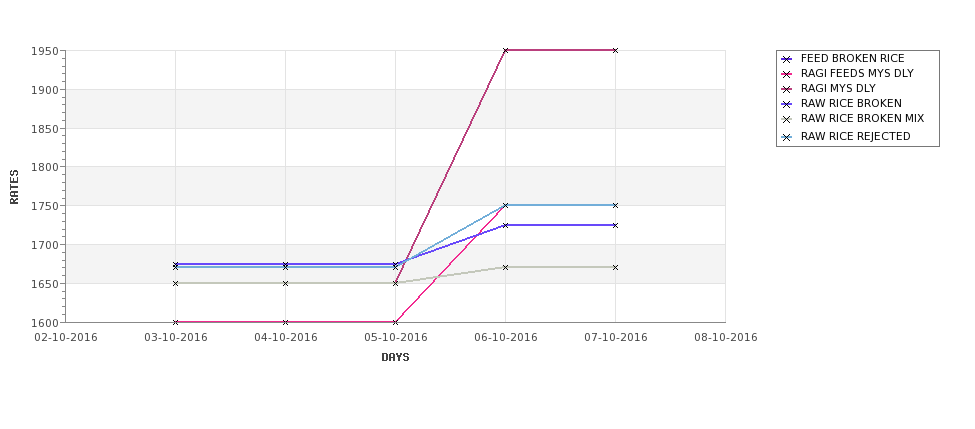Click the 1725 point on 06-10-2016
Image resolution: width=975 pixels, height=429 pixels.
[505, 225]
